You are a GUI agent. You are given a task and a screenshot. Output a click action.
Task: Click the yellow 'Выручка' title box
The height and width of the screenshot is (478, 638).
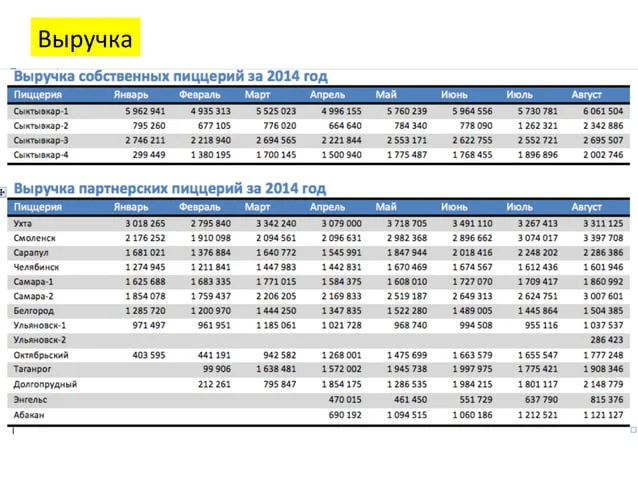tap(85, 37)
